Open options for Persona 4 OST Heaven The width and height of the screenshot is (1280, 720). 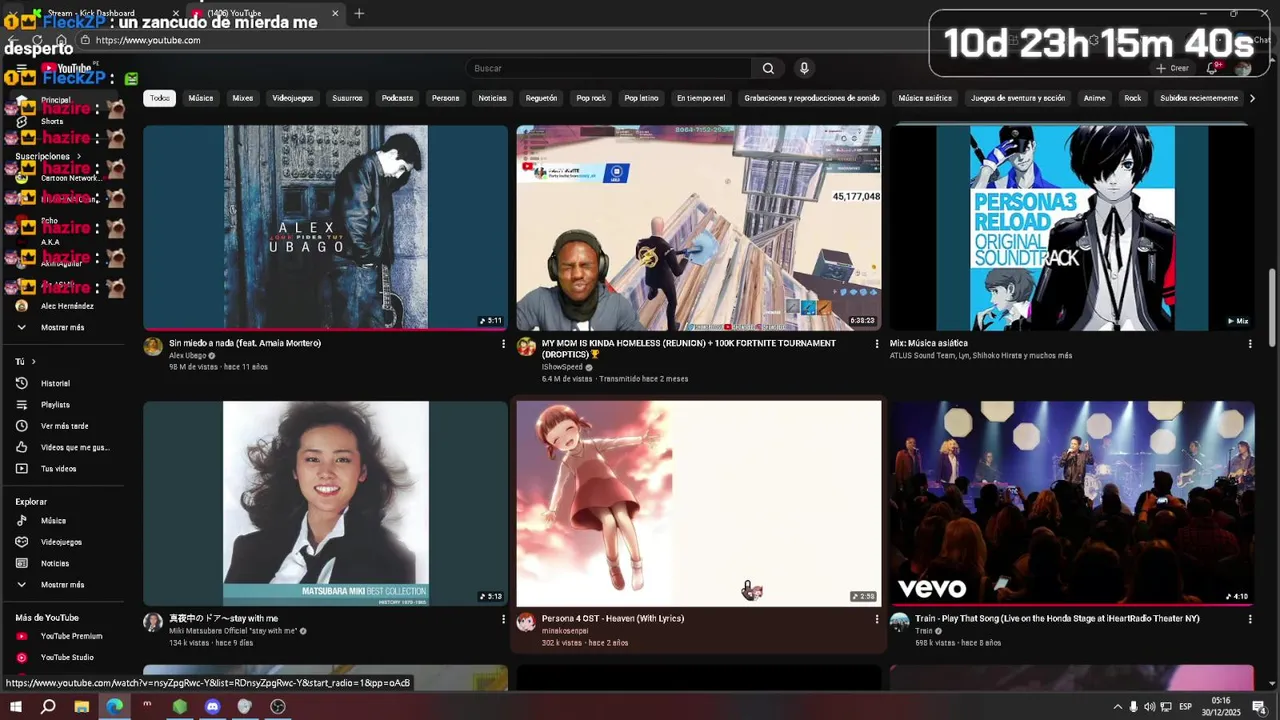pyautogui.click(x=877, y=619)
